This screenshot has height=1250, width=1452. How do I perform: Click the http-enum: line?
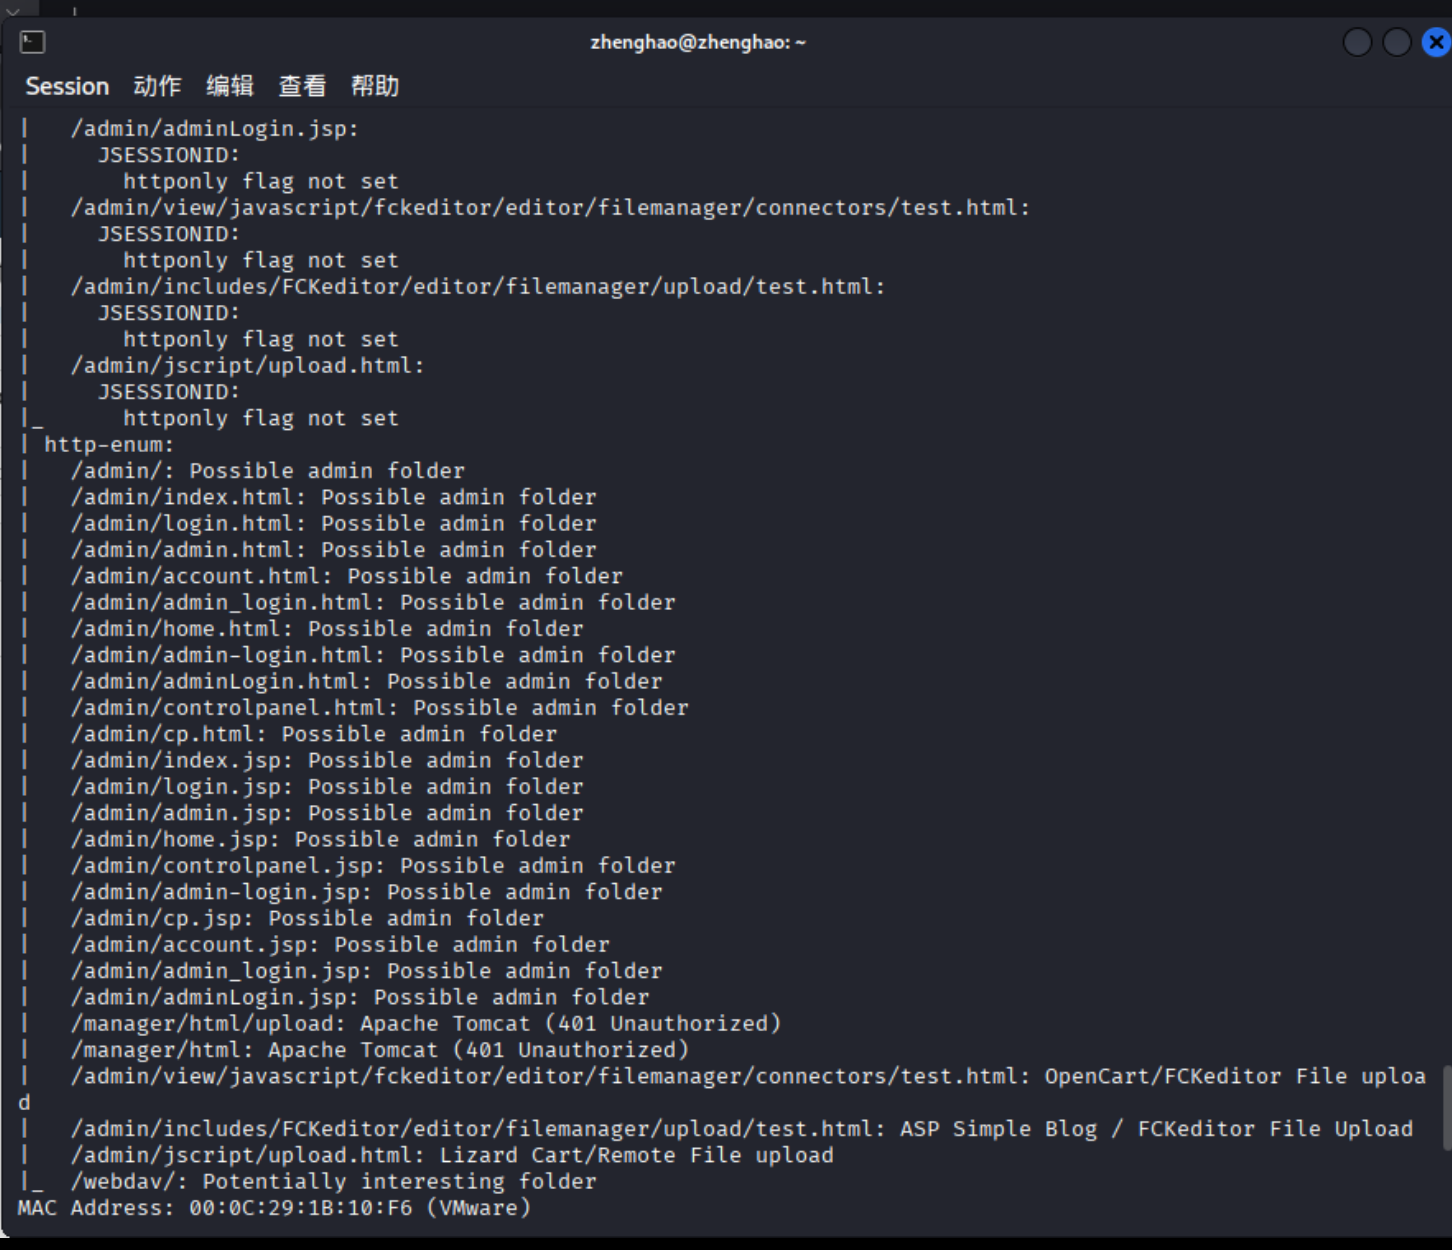108,444
